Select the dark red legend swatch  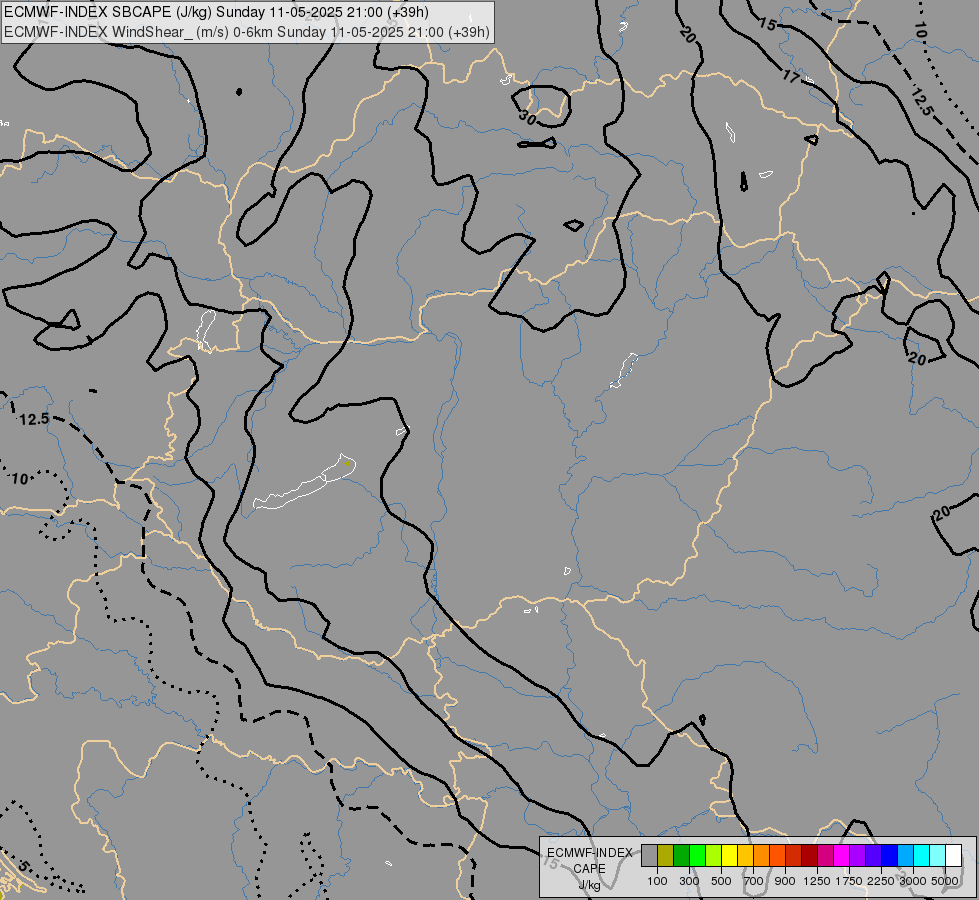tap(809, 855)
